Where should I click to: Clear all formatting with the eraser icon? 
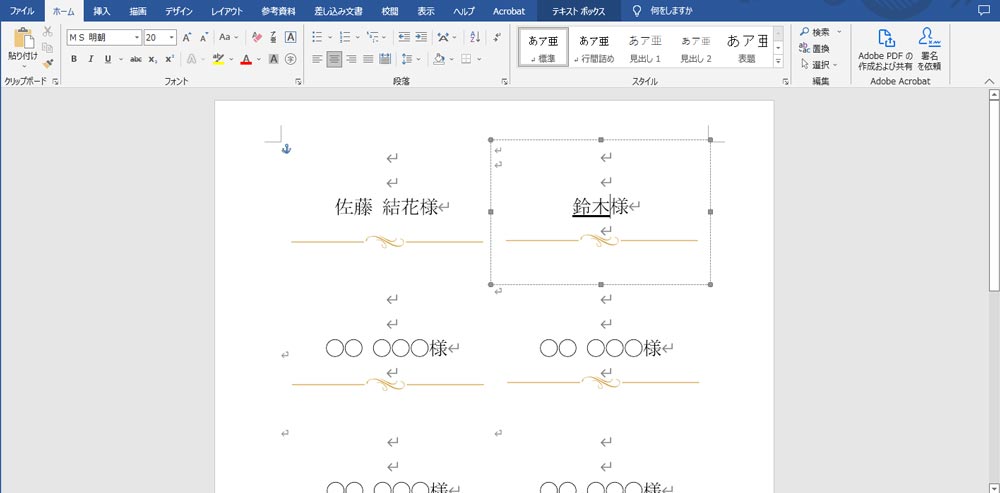257,37
